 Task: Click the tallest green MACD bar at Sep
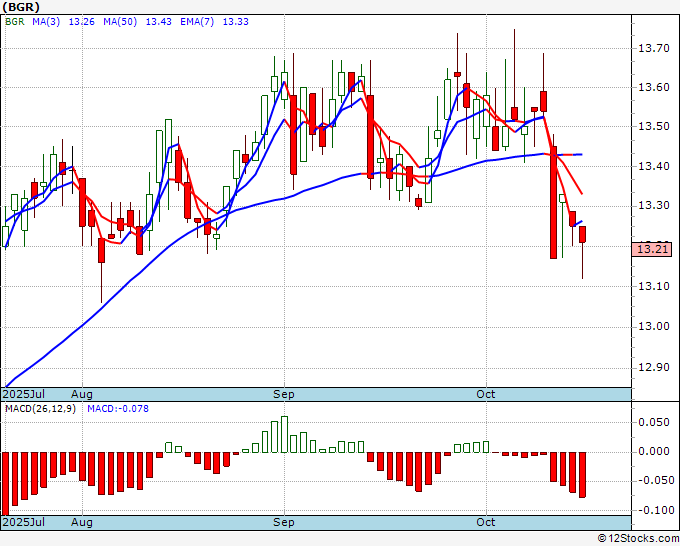[x=284, y=434]
